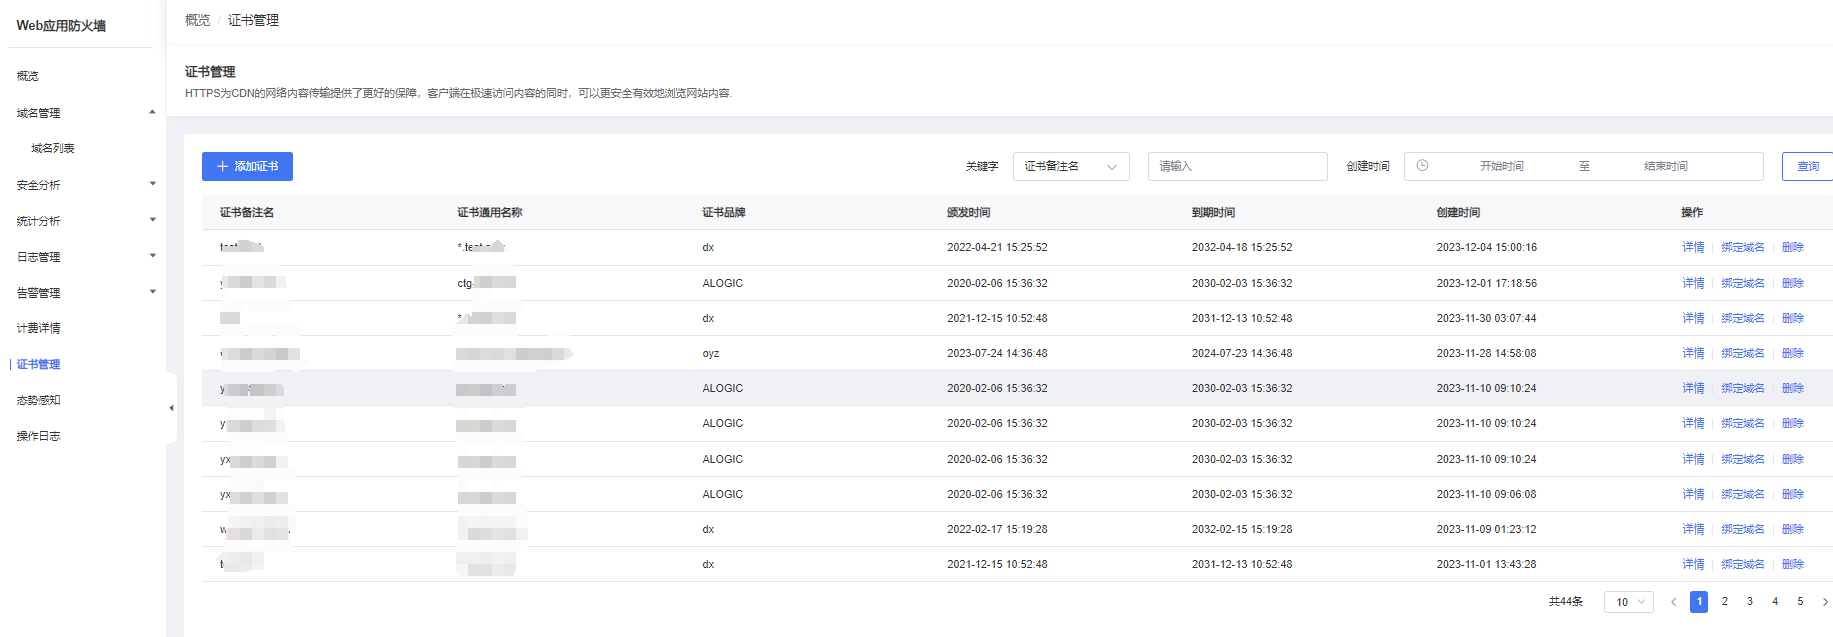Click the clock icon in date range picker
Screen dimensions: 1833x637
click(1422, 166)
